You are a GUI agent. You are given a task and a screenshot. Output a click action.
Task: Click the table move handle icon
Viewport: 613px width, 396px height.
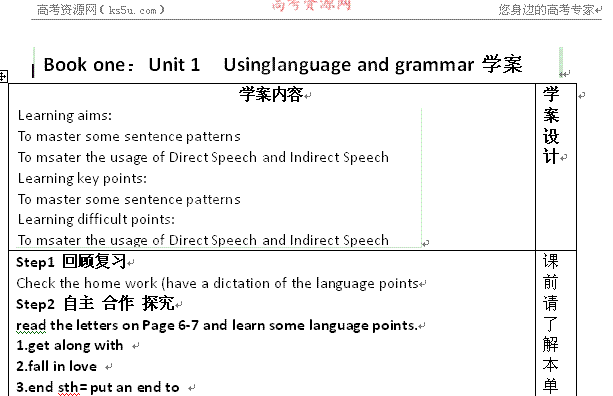pos(3,76)
